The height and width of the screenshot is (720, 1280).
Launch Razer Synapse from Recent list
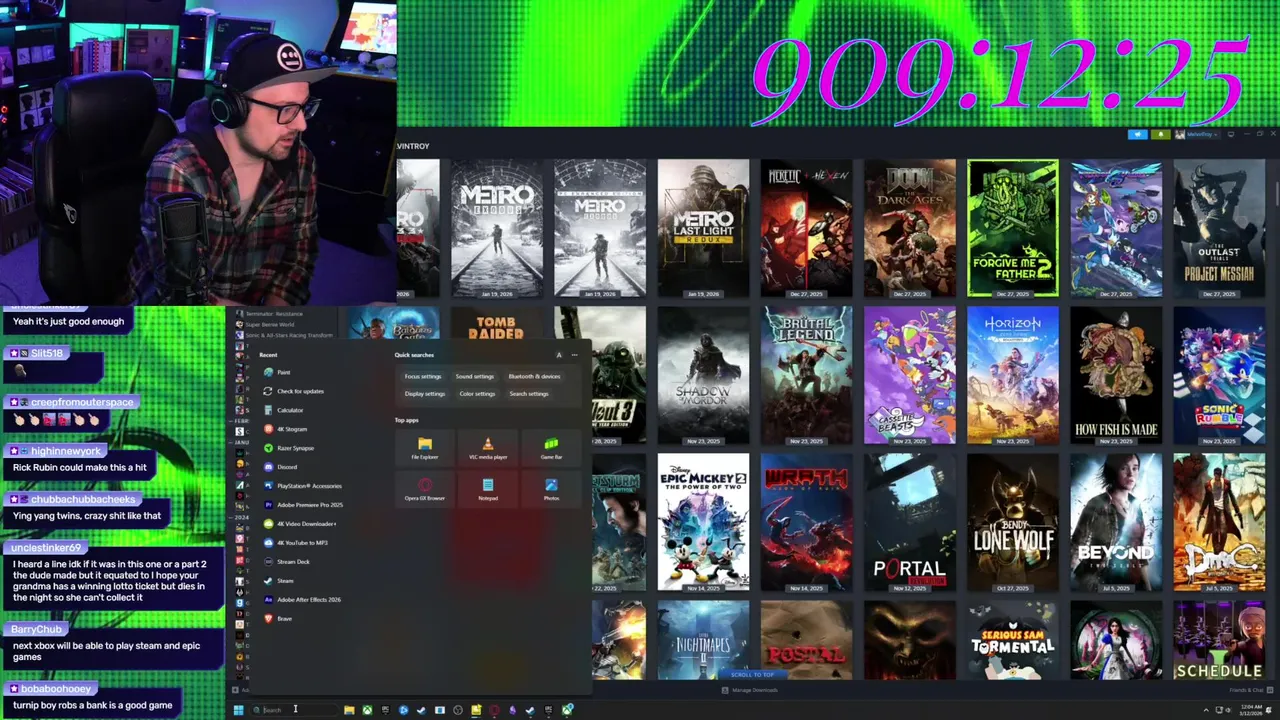[288, 448]
